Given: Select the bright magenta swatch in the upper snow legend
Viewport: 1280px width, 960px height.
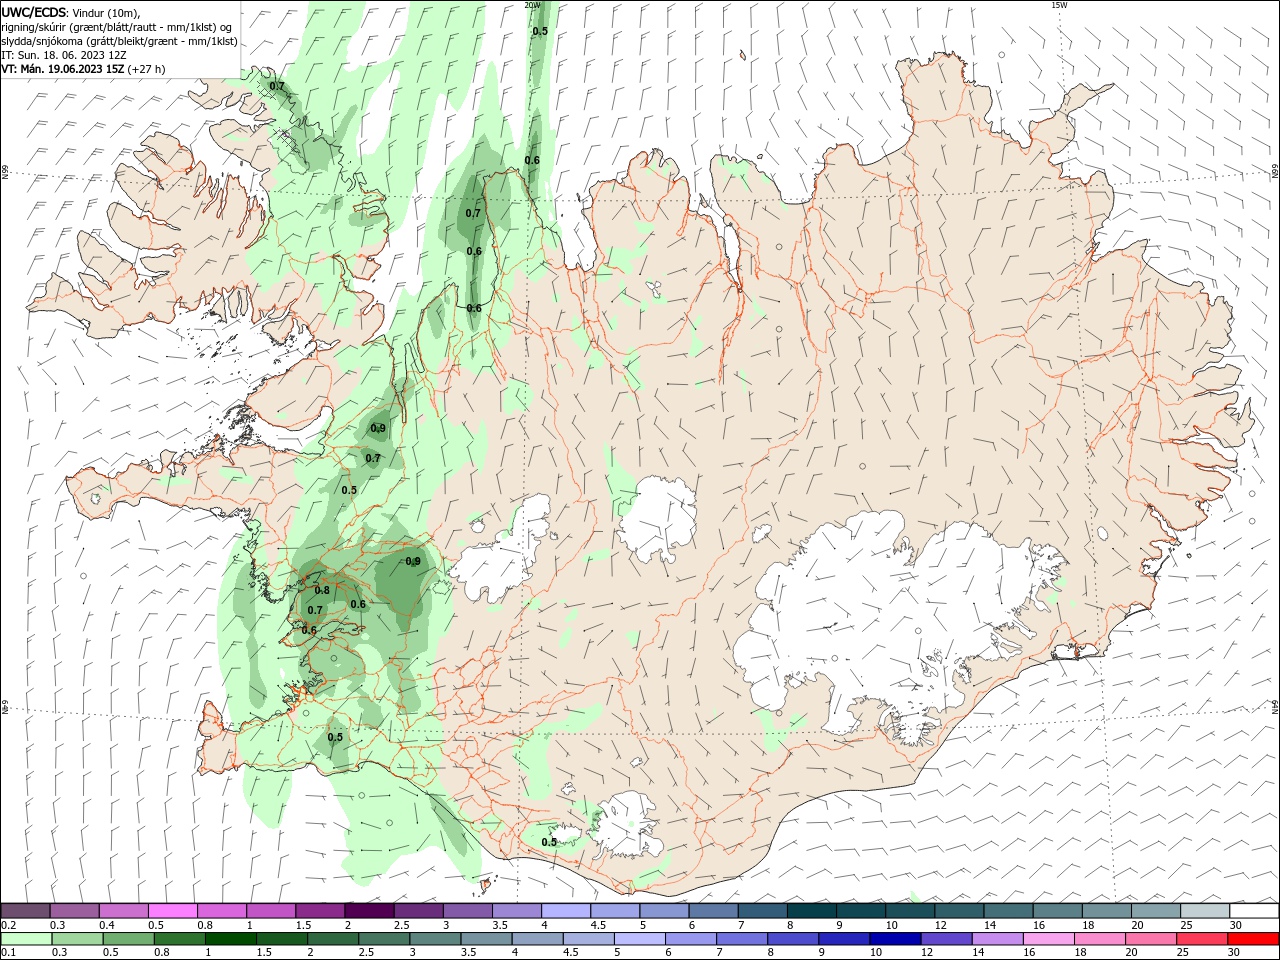Looking at the screenshot, I should pos(172,911).
